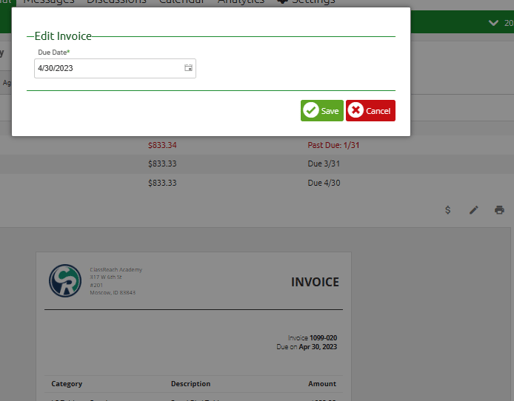
Task: Select the Due 4/30 invoice row
Action: (x=257, y=183)
